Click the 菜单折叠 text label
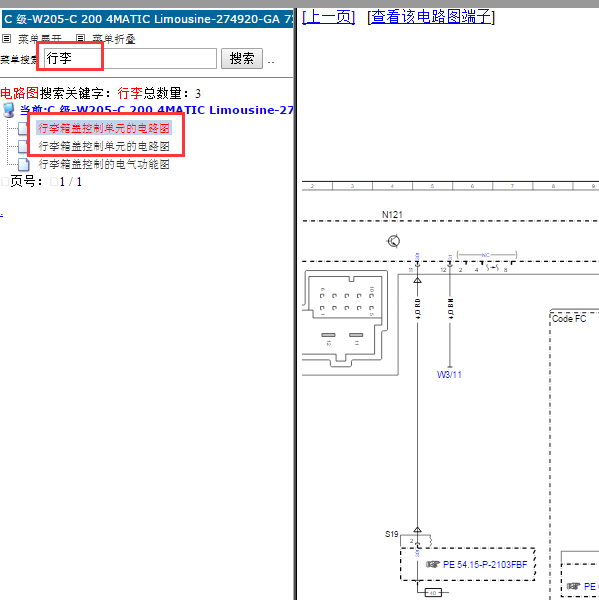The image size is (599, 600). click(114, 39)
